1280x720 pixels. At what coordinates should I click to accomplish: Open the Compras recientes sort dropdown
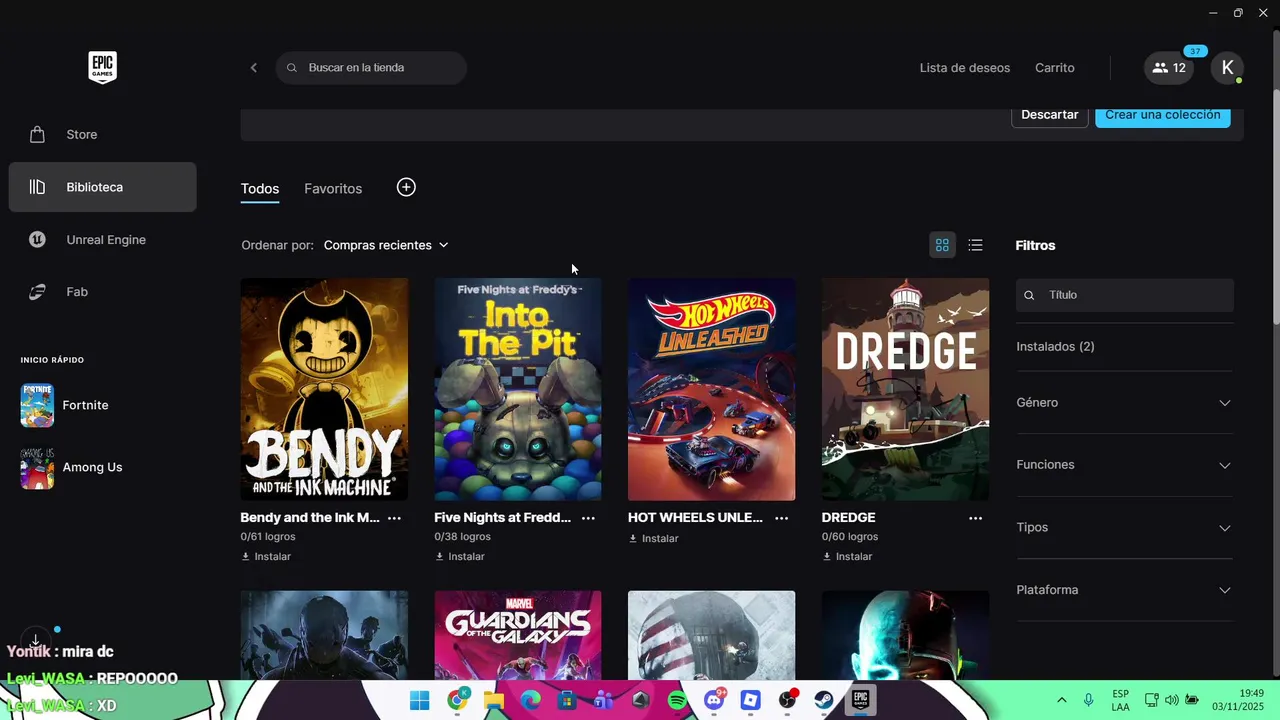click(386, 245)
